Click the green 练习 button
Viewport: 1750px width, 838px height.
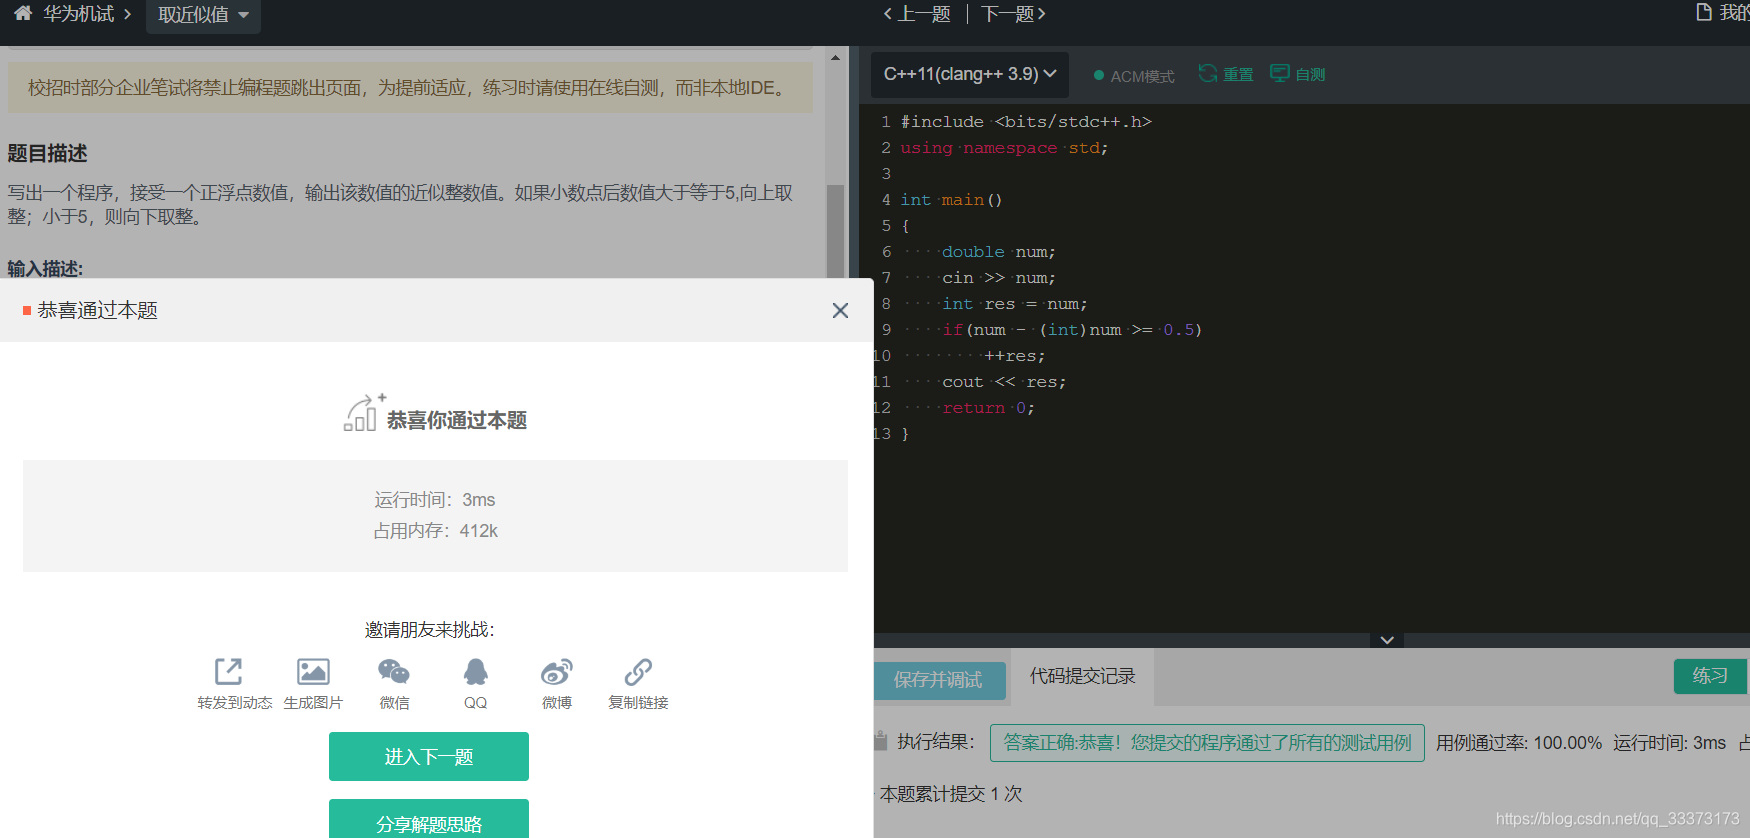coord(1710,676)
